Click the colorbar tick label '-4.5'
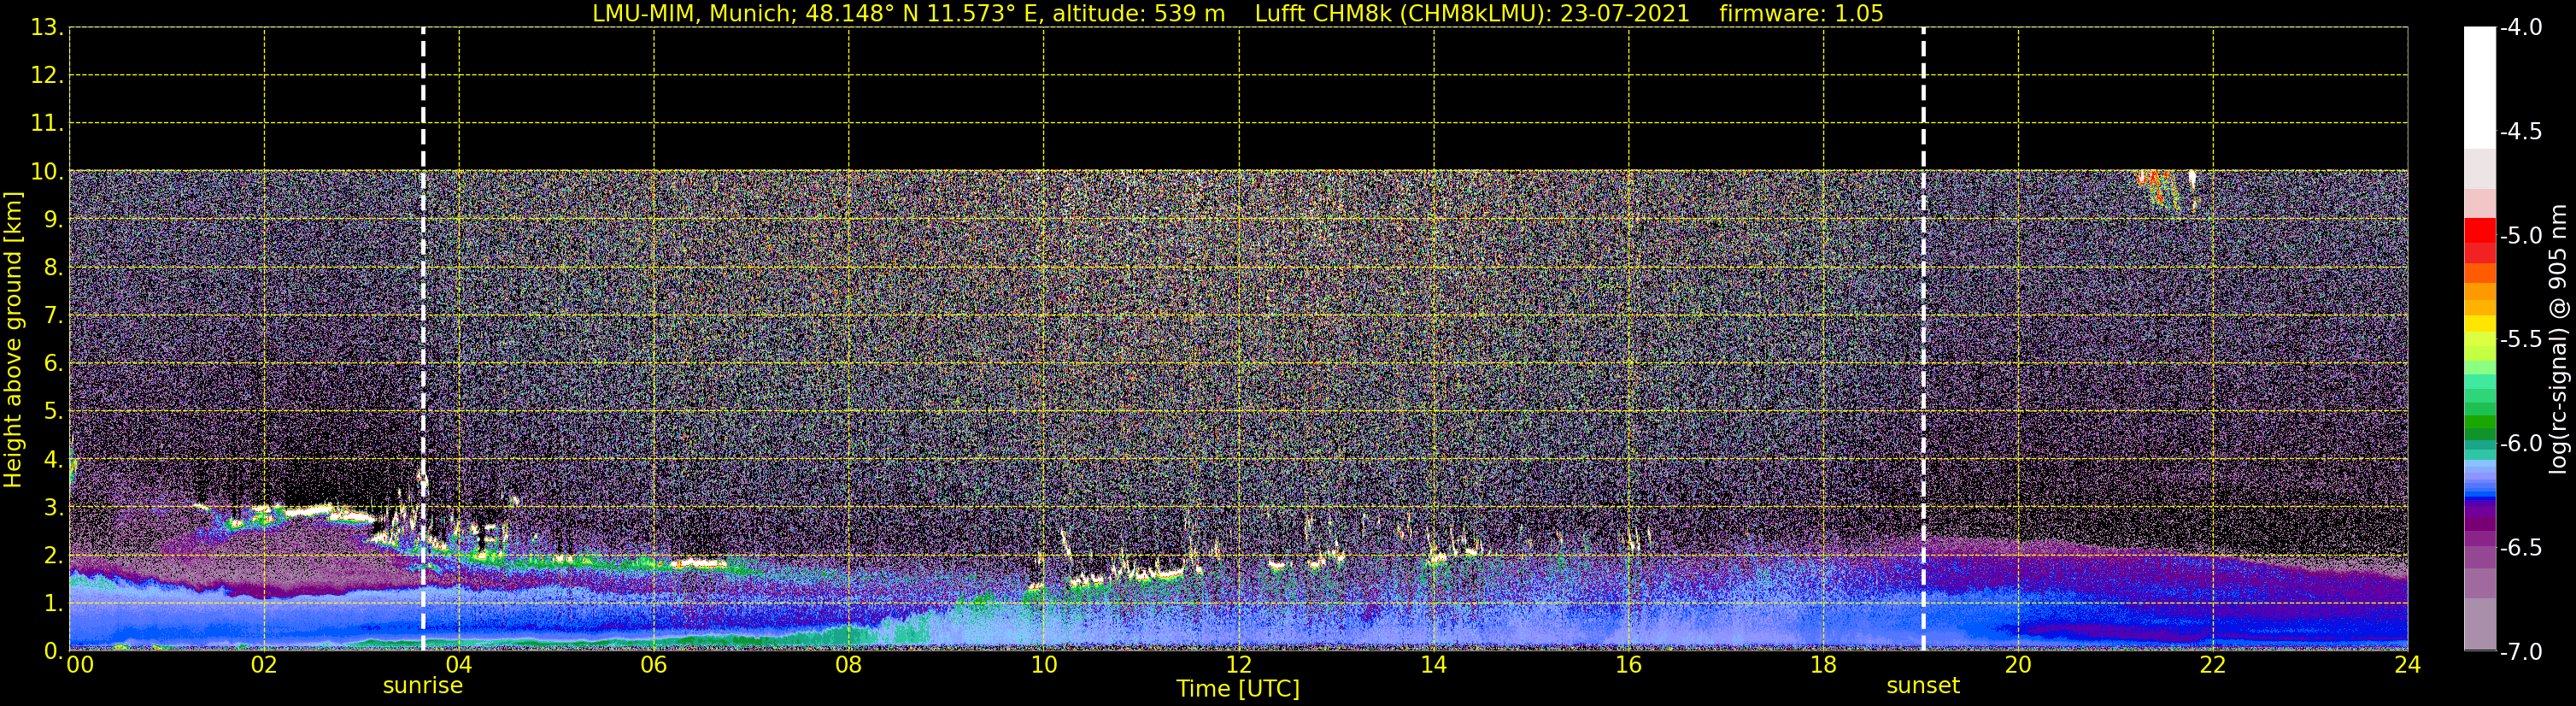Image resolution: width=2576 pixels, height=706 pixels. [x=2520, y=132]
